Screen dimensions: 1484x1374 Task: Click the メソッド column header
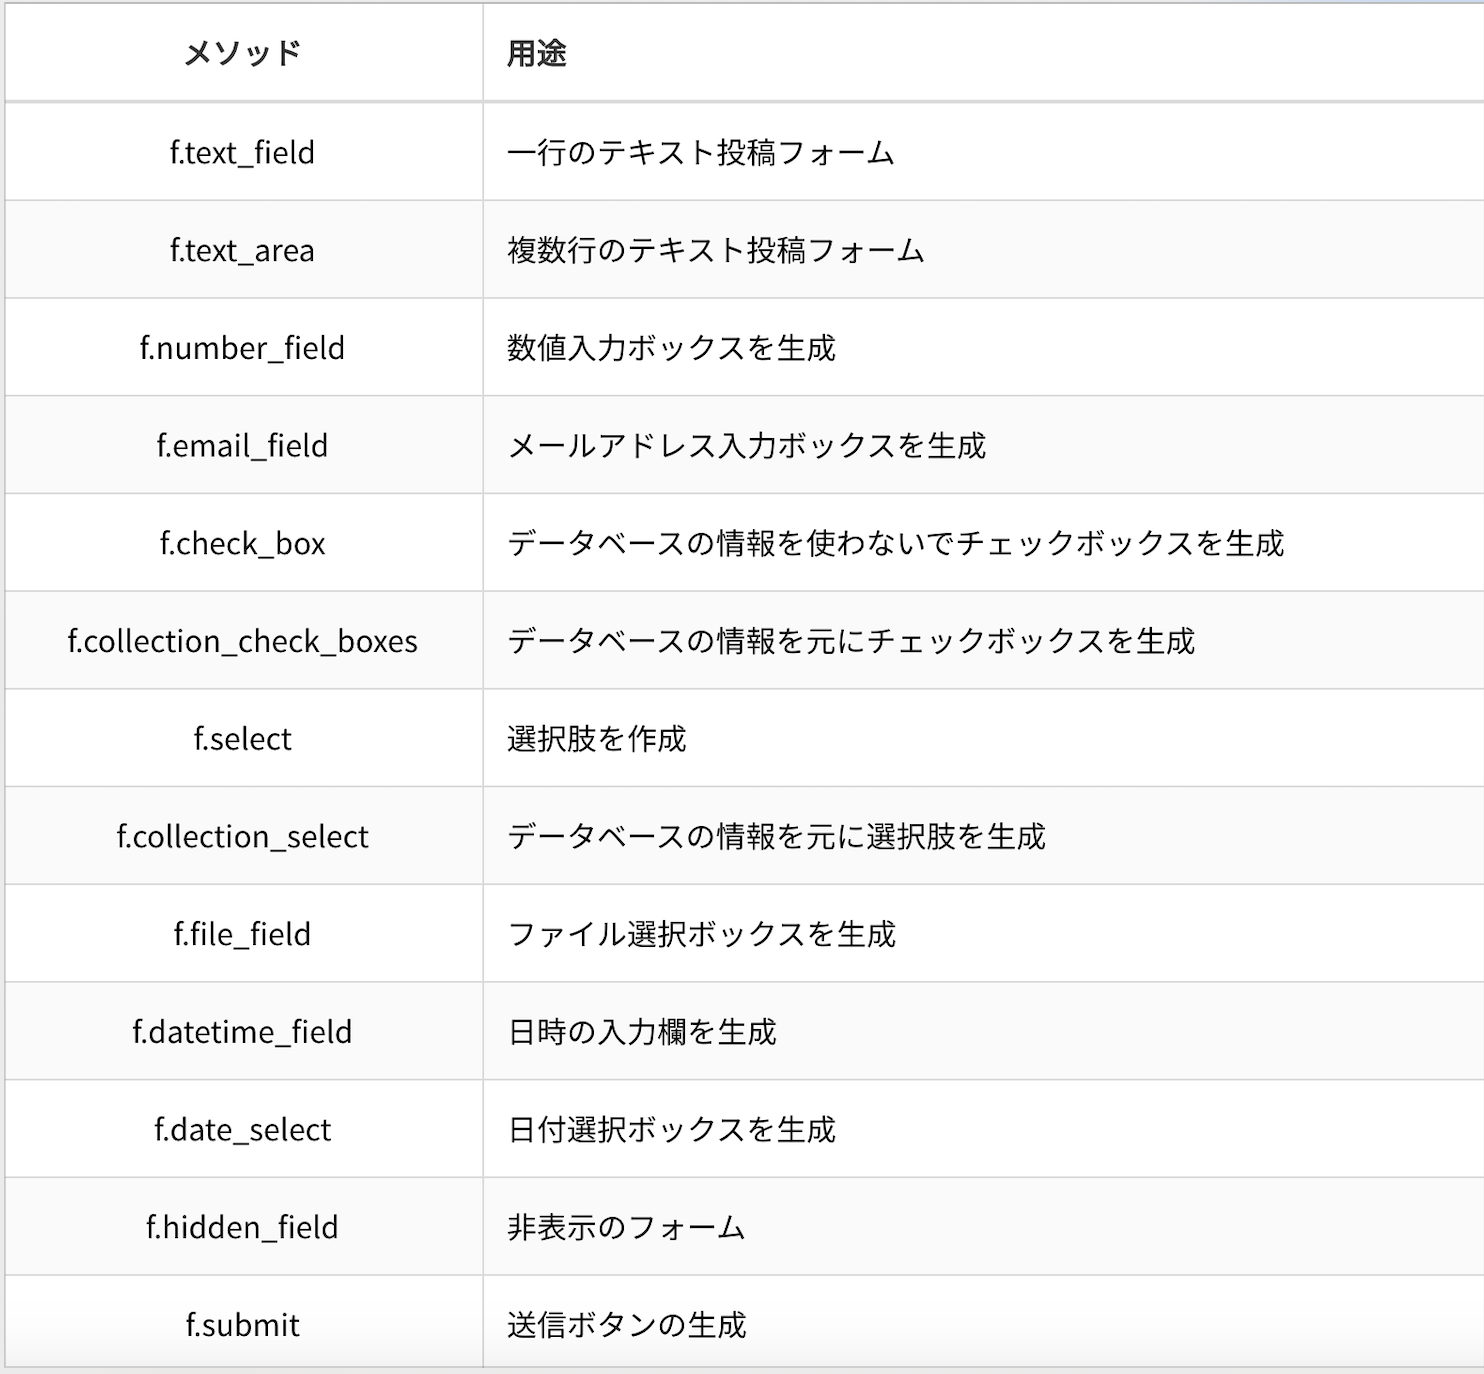point(243,53)
